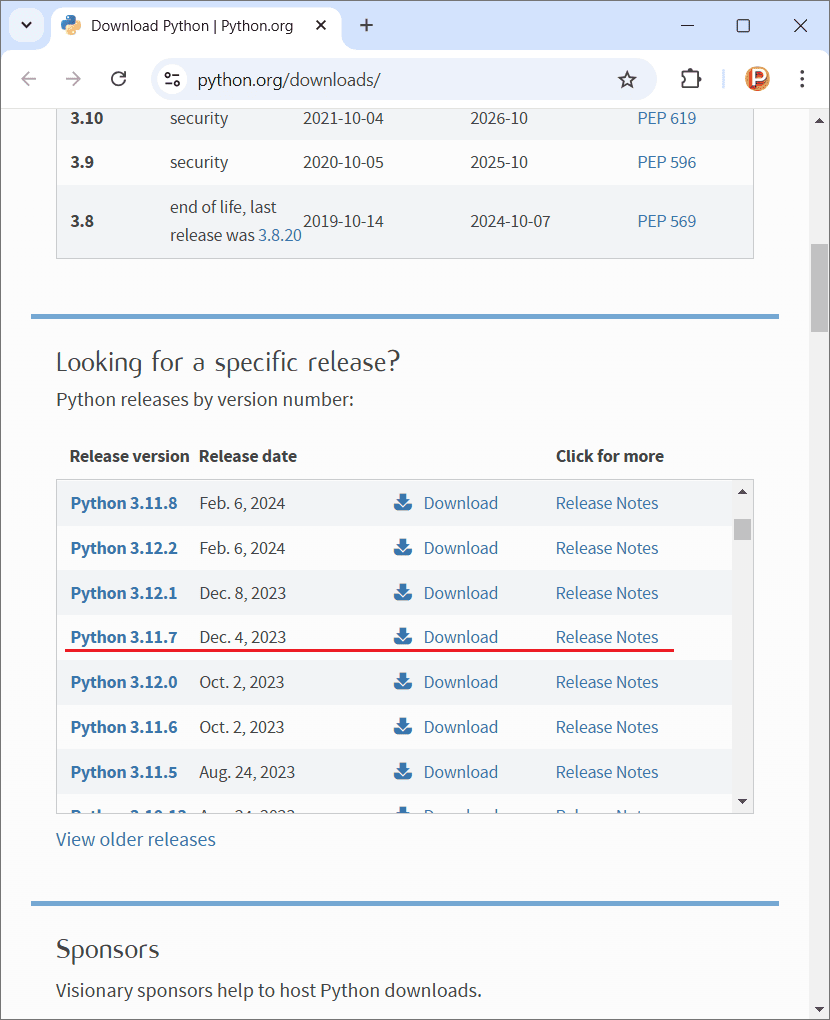Open Release Notes for Python 3.12.1
Image resolution: width=830 pixels, height=1020 pixels.
[607, 593]
